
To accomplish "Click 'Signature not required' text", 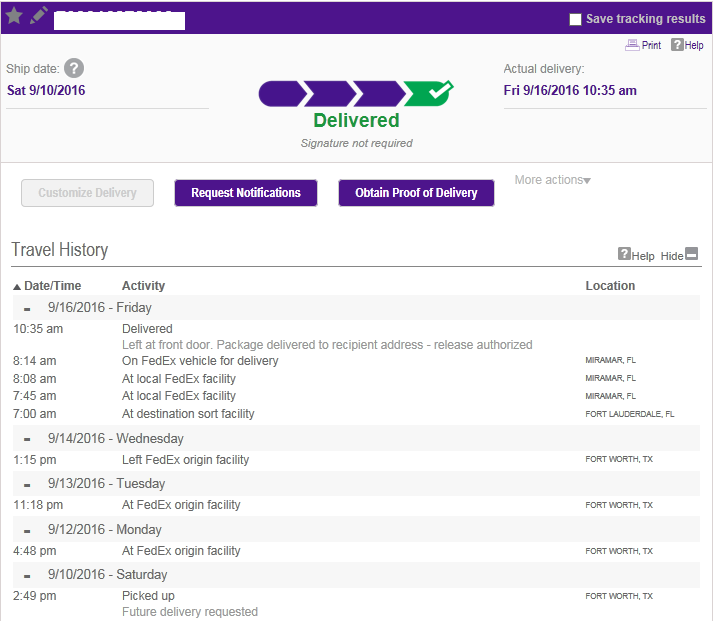I will pos(356,143).
